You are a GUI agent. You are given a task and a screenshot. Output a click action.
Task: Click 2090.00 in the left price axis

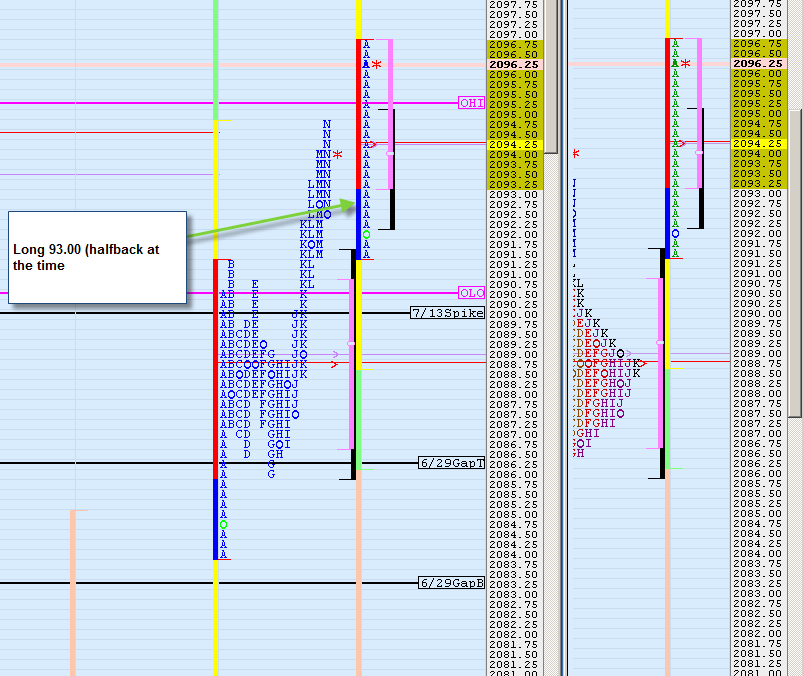pos(513,314)
